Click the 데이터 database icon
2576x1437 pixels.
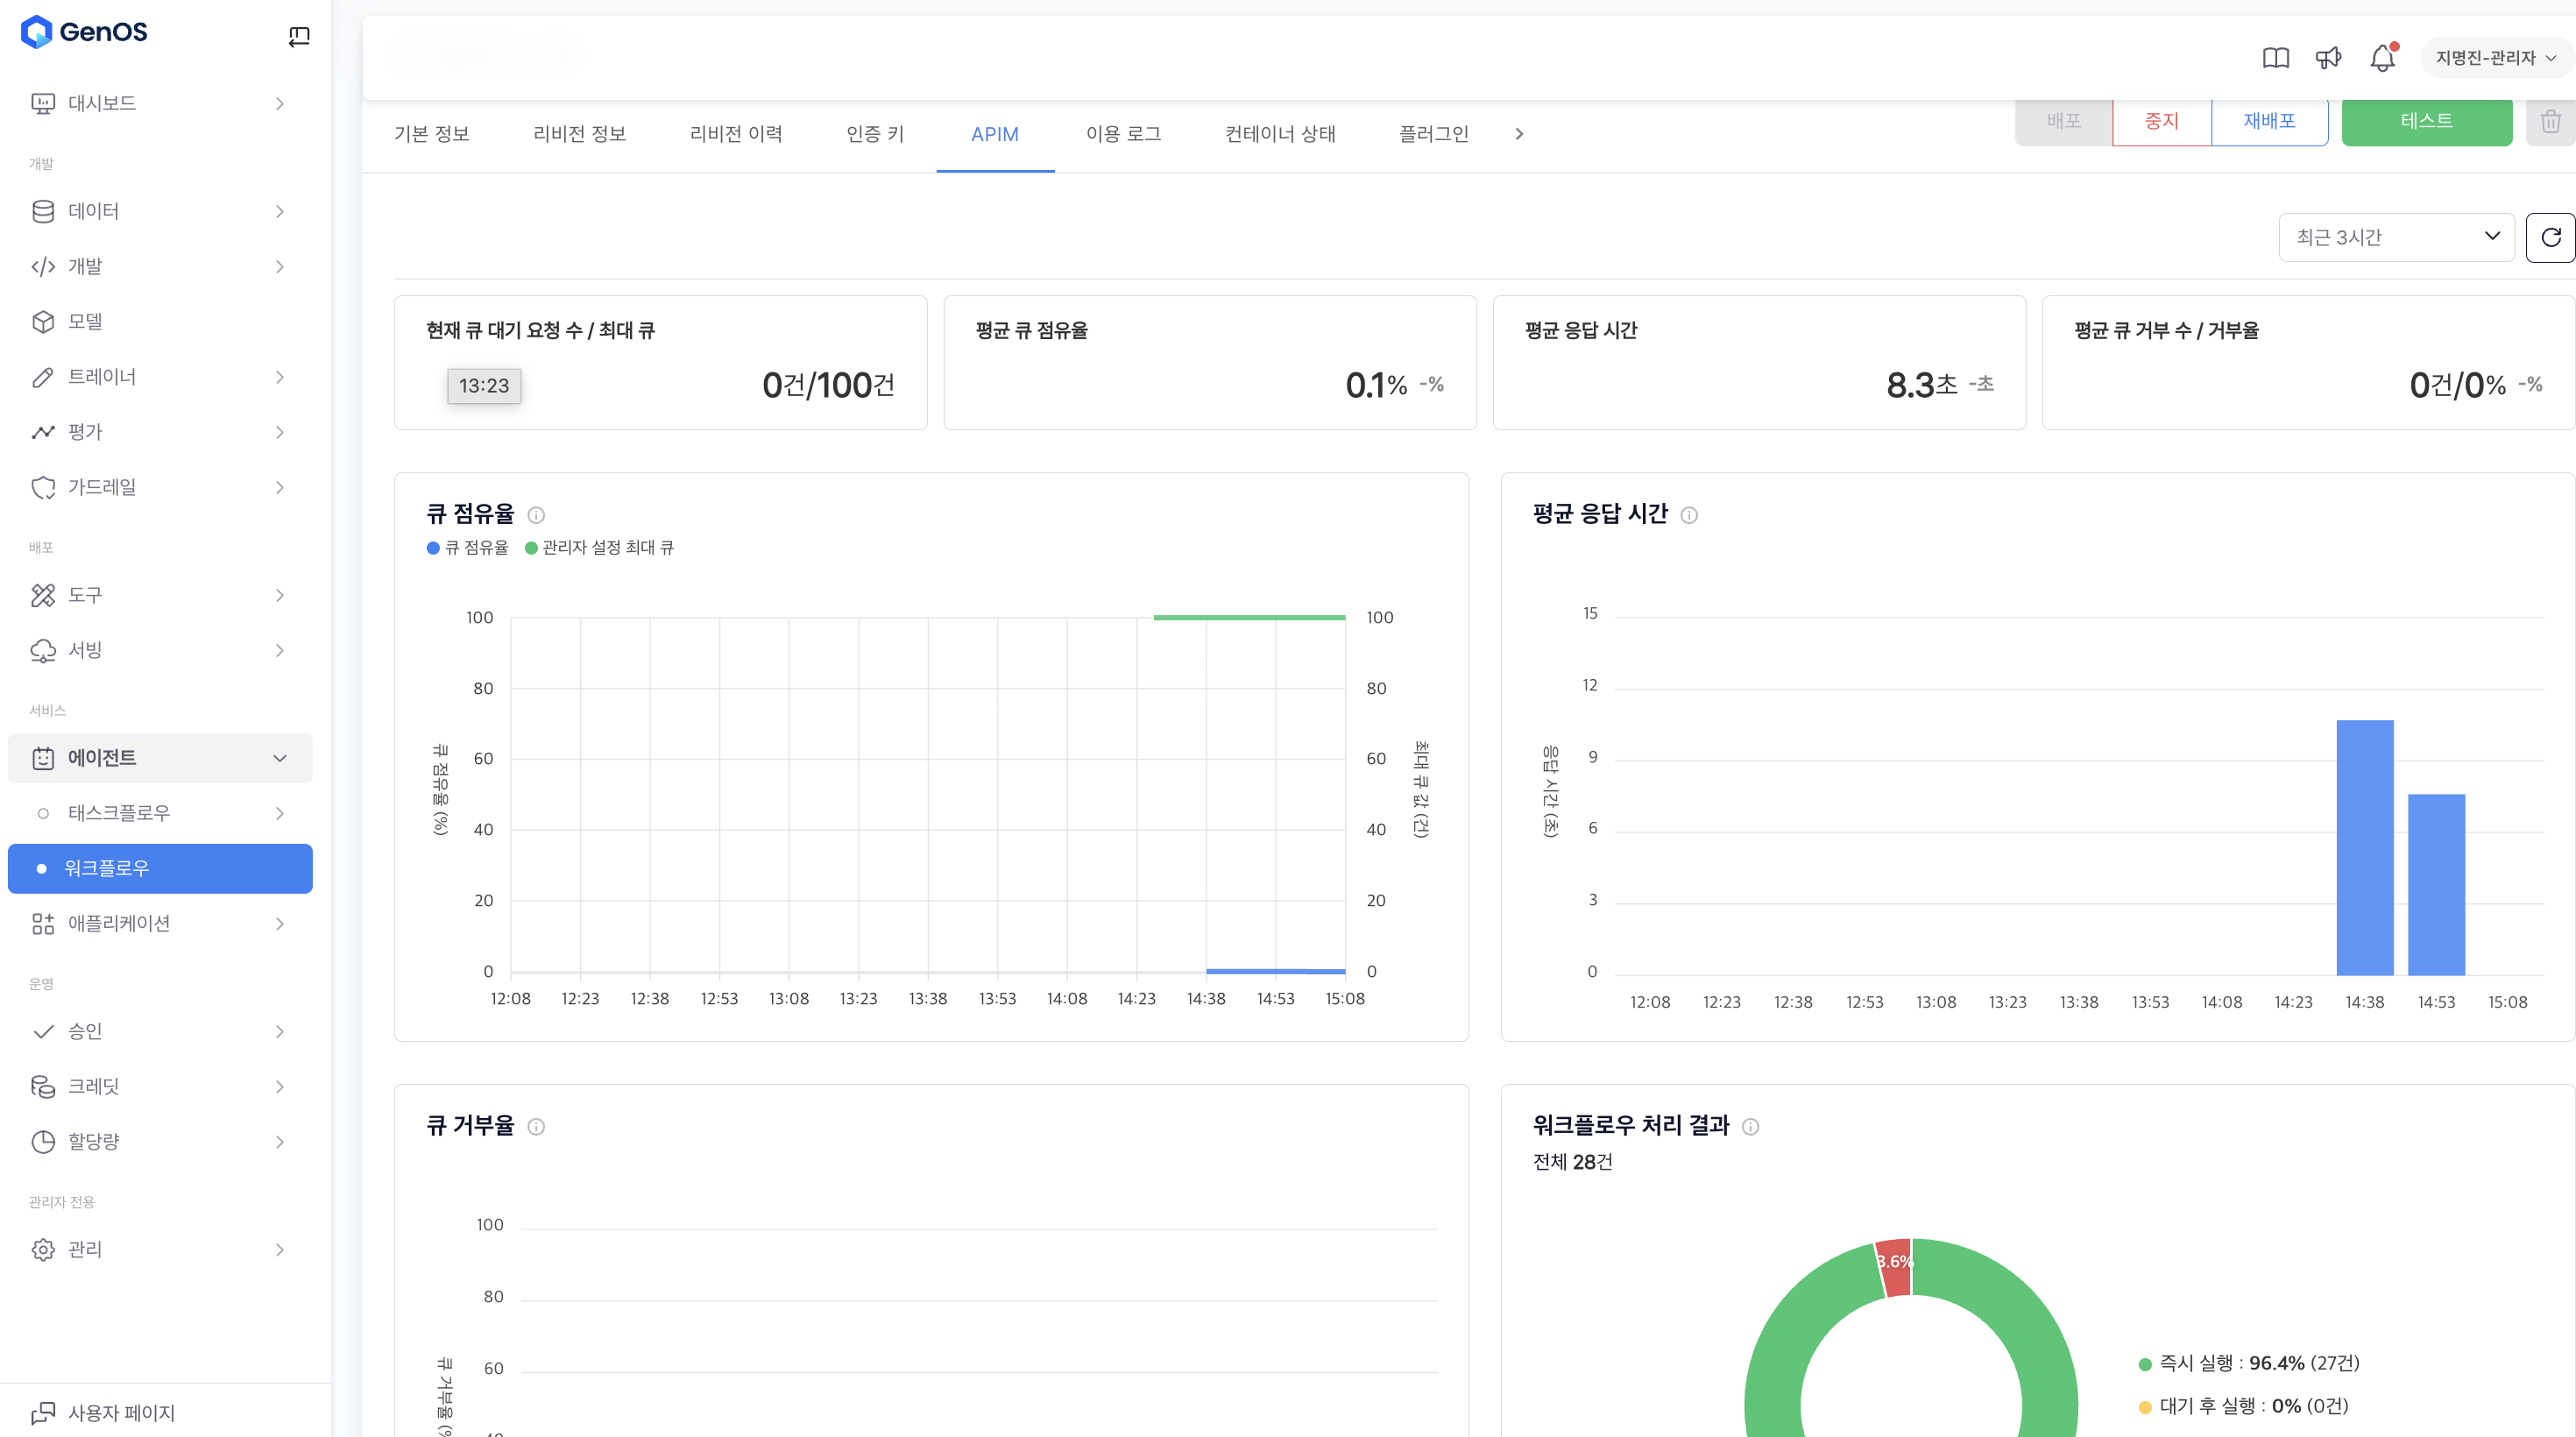click(43, 211)
